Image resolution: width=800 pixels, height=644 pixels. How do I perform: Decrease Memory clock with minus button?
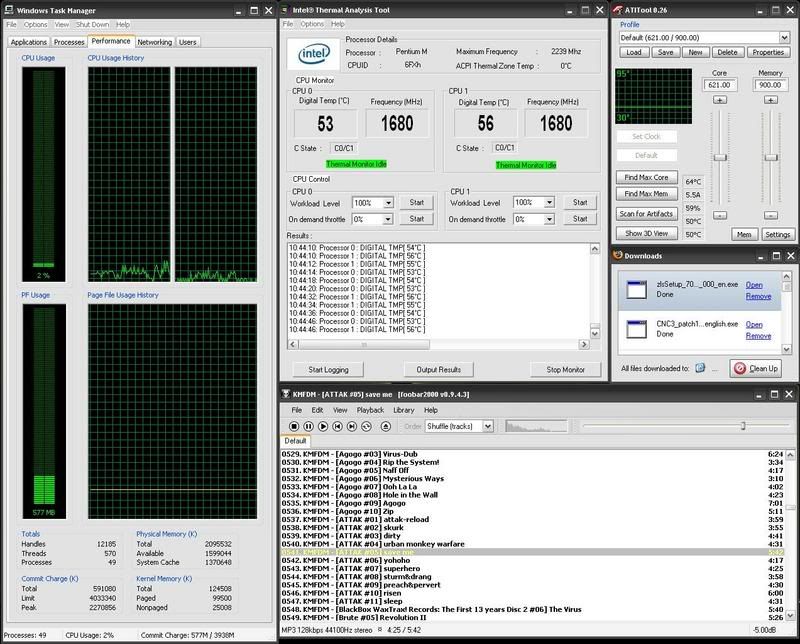coord(770,215)
